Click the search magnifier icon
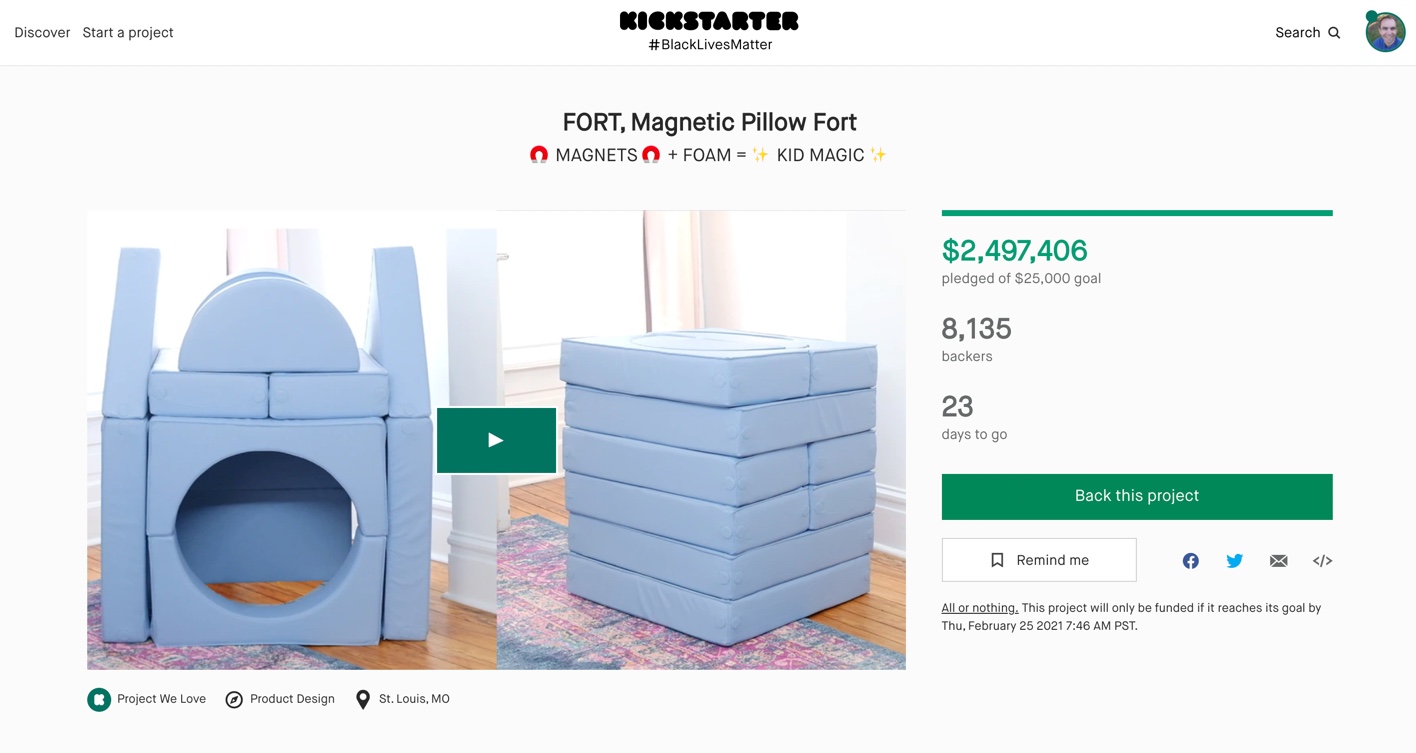This screenshot has height=753, width=1416. pyautogui.click(x=1334, y=33)
